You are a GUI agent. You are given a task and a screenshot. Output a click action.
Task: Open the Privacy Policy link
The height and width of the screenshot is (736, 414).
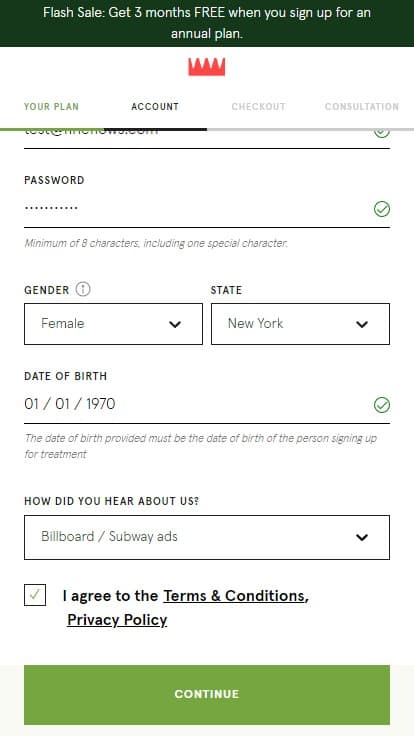pyautogui.click(x=117, y=620)
